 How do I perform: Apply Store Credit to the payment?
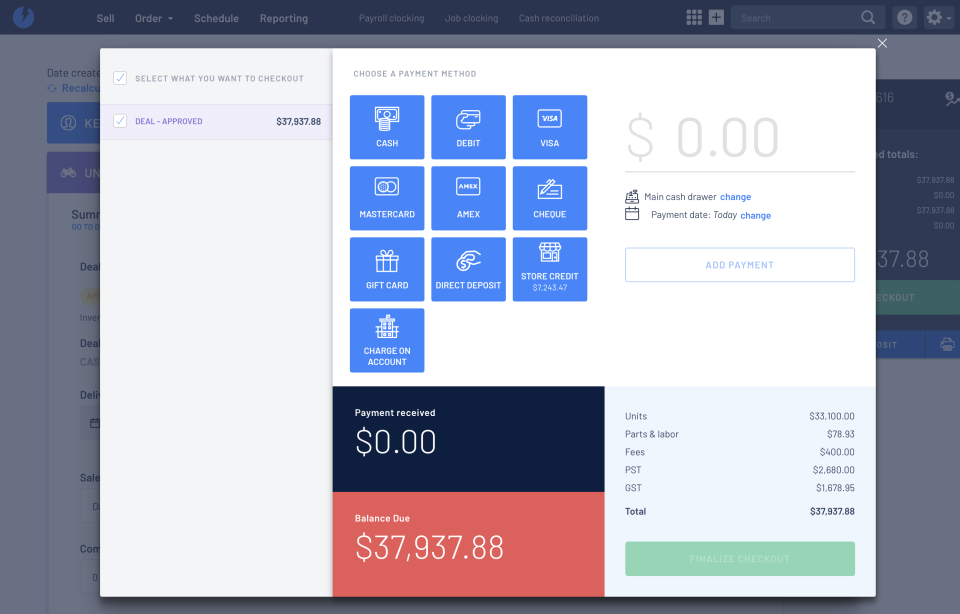click(x=549, y=269)
